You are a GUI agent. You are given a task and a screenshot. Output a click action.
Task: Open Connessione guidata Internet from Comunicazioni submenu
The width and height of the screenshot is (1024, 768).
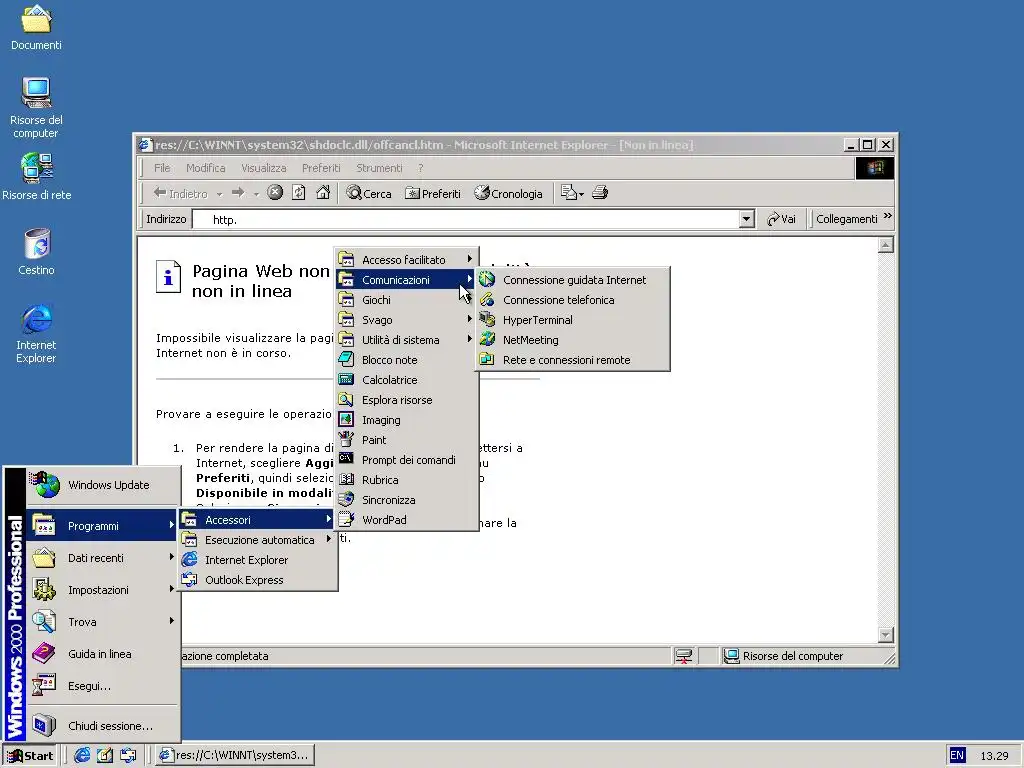tap(573, 280)
